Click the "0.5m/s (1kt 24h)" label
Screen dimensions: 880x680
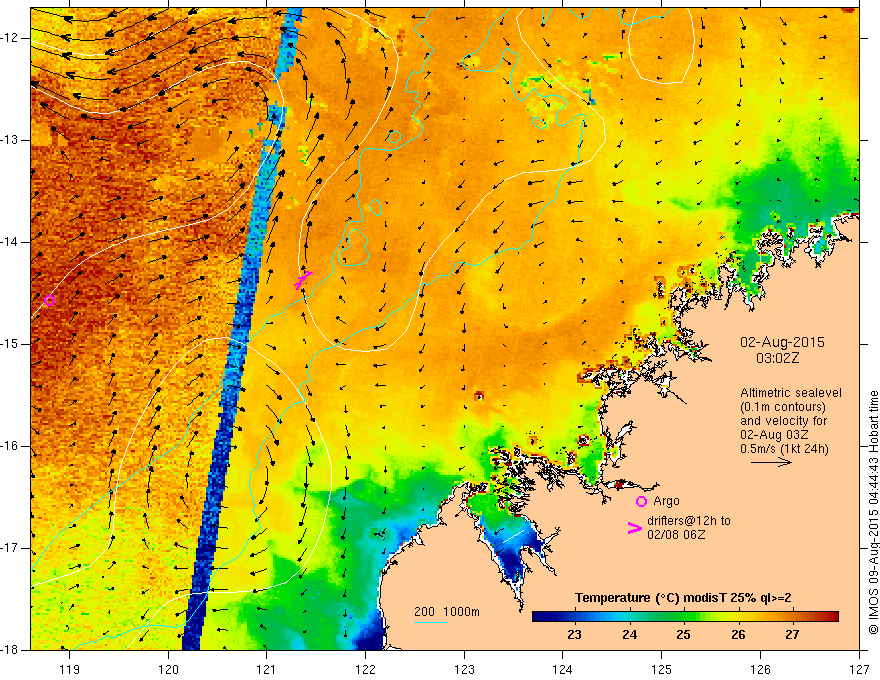(x=784, y=449)
